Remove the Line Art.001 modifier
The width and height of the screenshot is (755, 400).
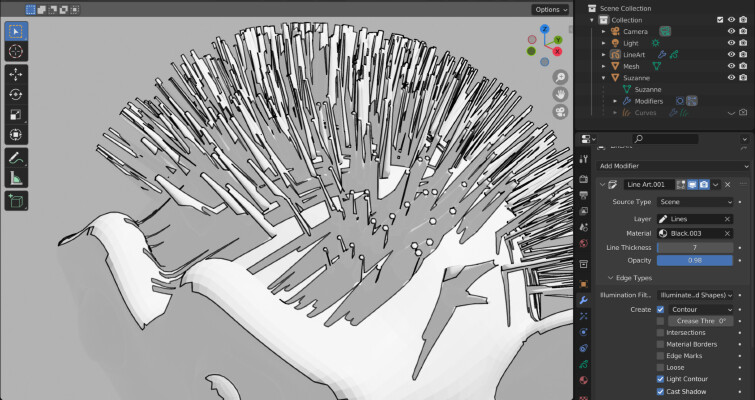point(728,184)
